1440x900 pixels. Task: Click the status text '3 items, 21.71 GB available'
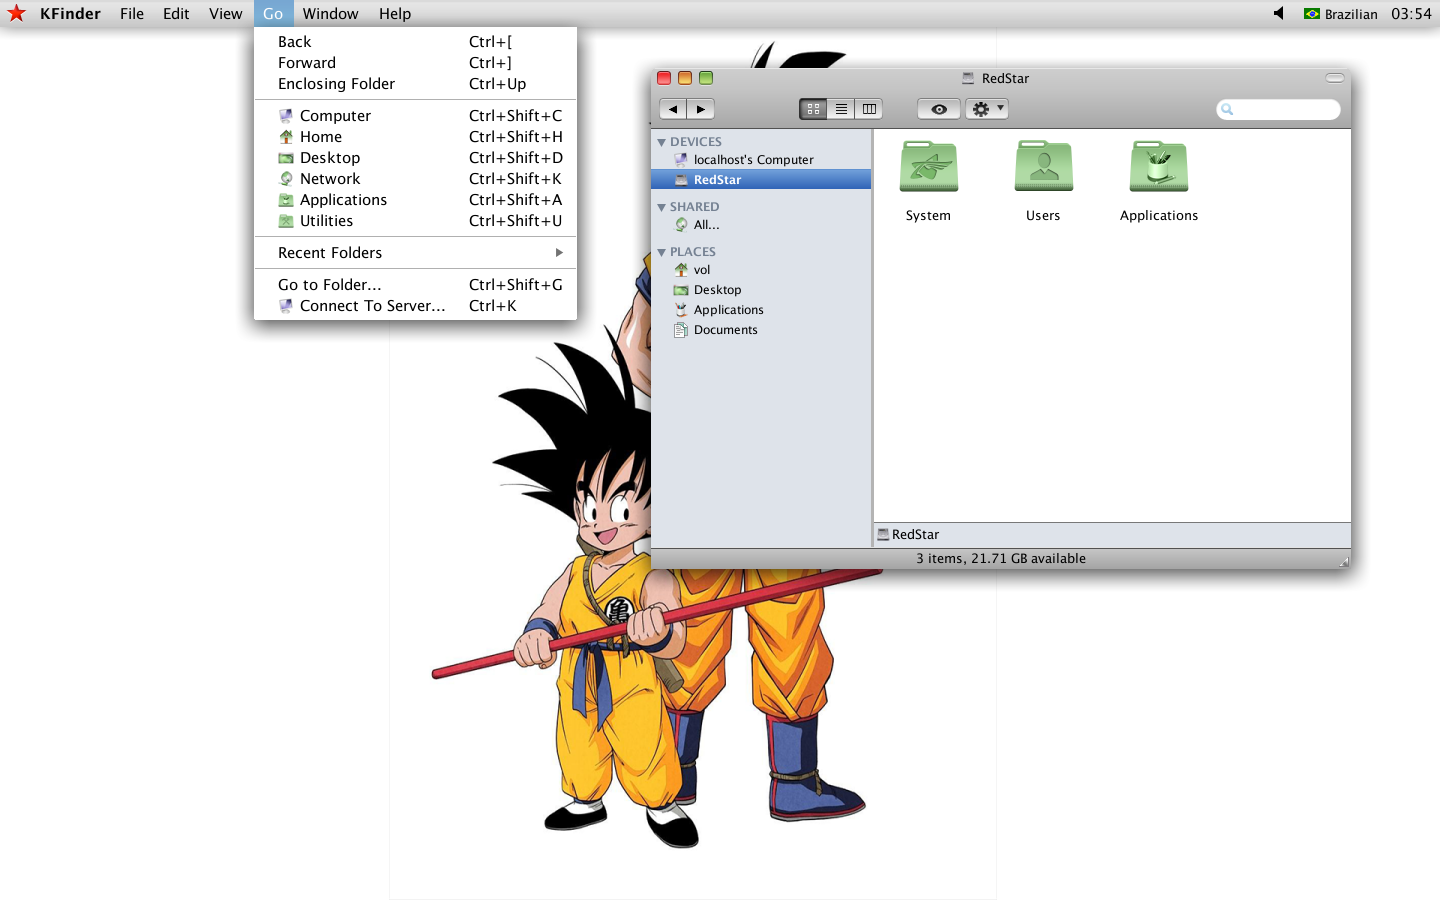[x=1001, y=559]
